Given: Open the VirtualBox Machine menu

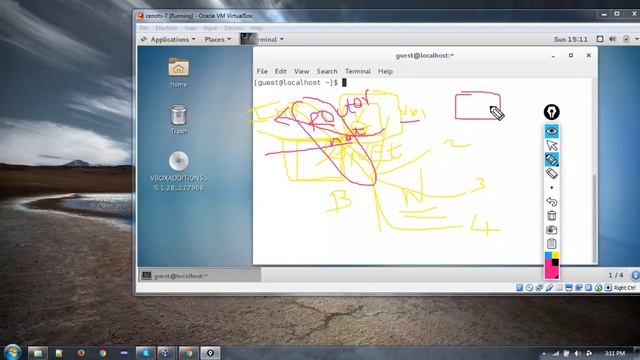Looking at the screenshot, I should point(166,28).
